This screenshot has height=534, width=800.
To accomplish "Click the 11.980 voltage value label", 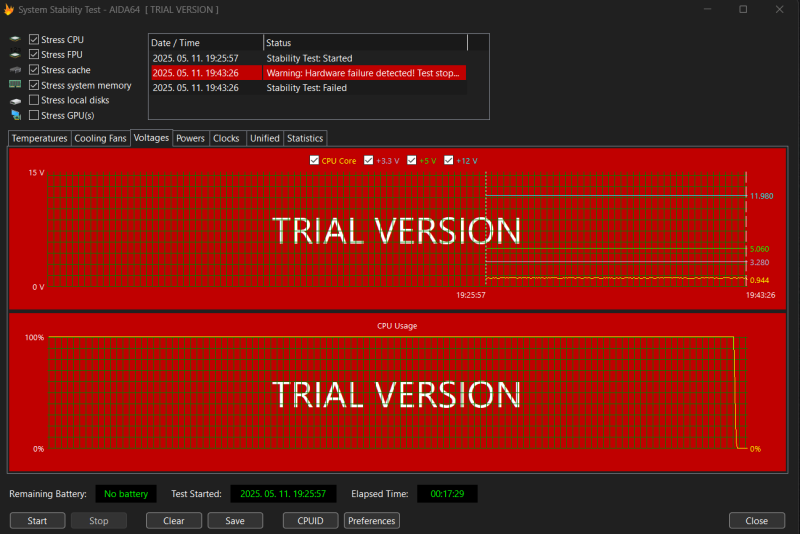I will pos(762,196).
